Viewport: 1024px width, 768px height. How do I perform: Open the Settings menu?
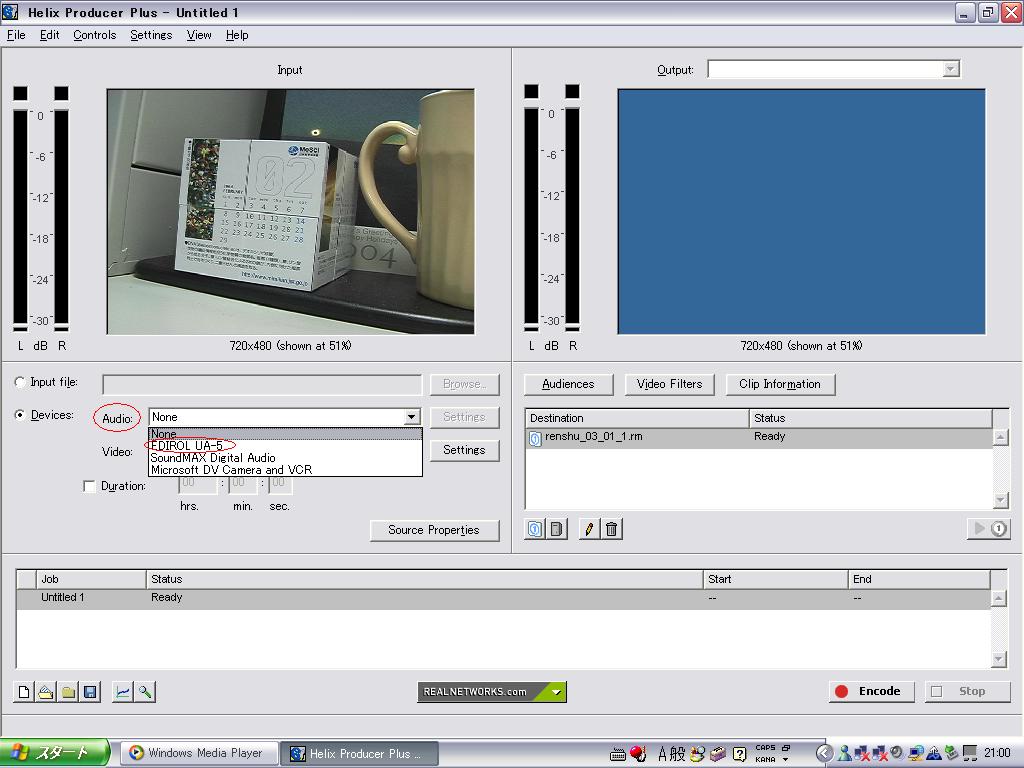coord(151,35)
